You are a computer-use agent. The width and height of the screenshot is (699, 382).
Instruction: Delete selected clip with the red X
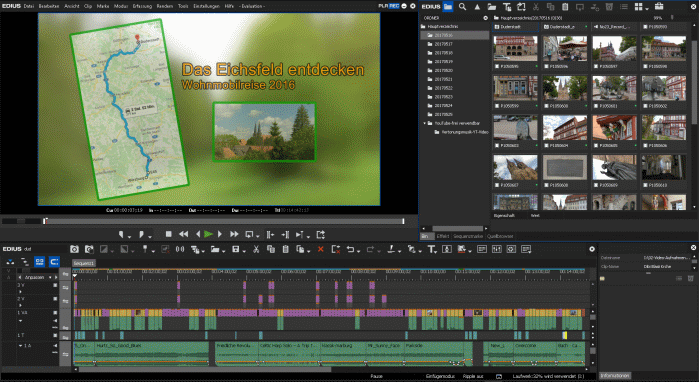tap(321, 249)
